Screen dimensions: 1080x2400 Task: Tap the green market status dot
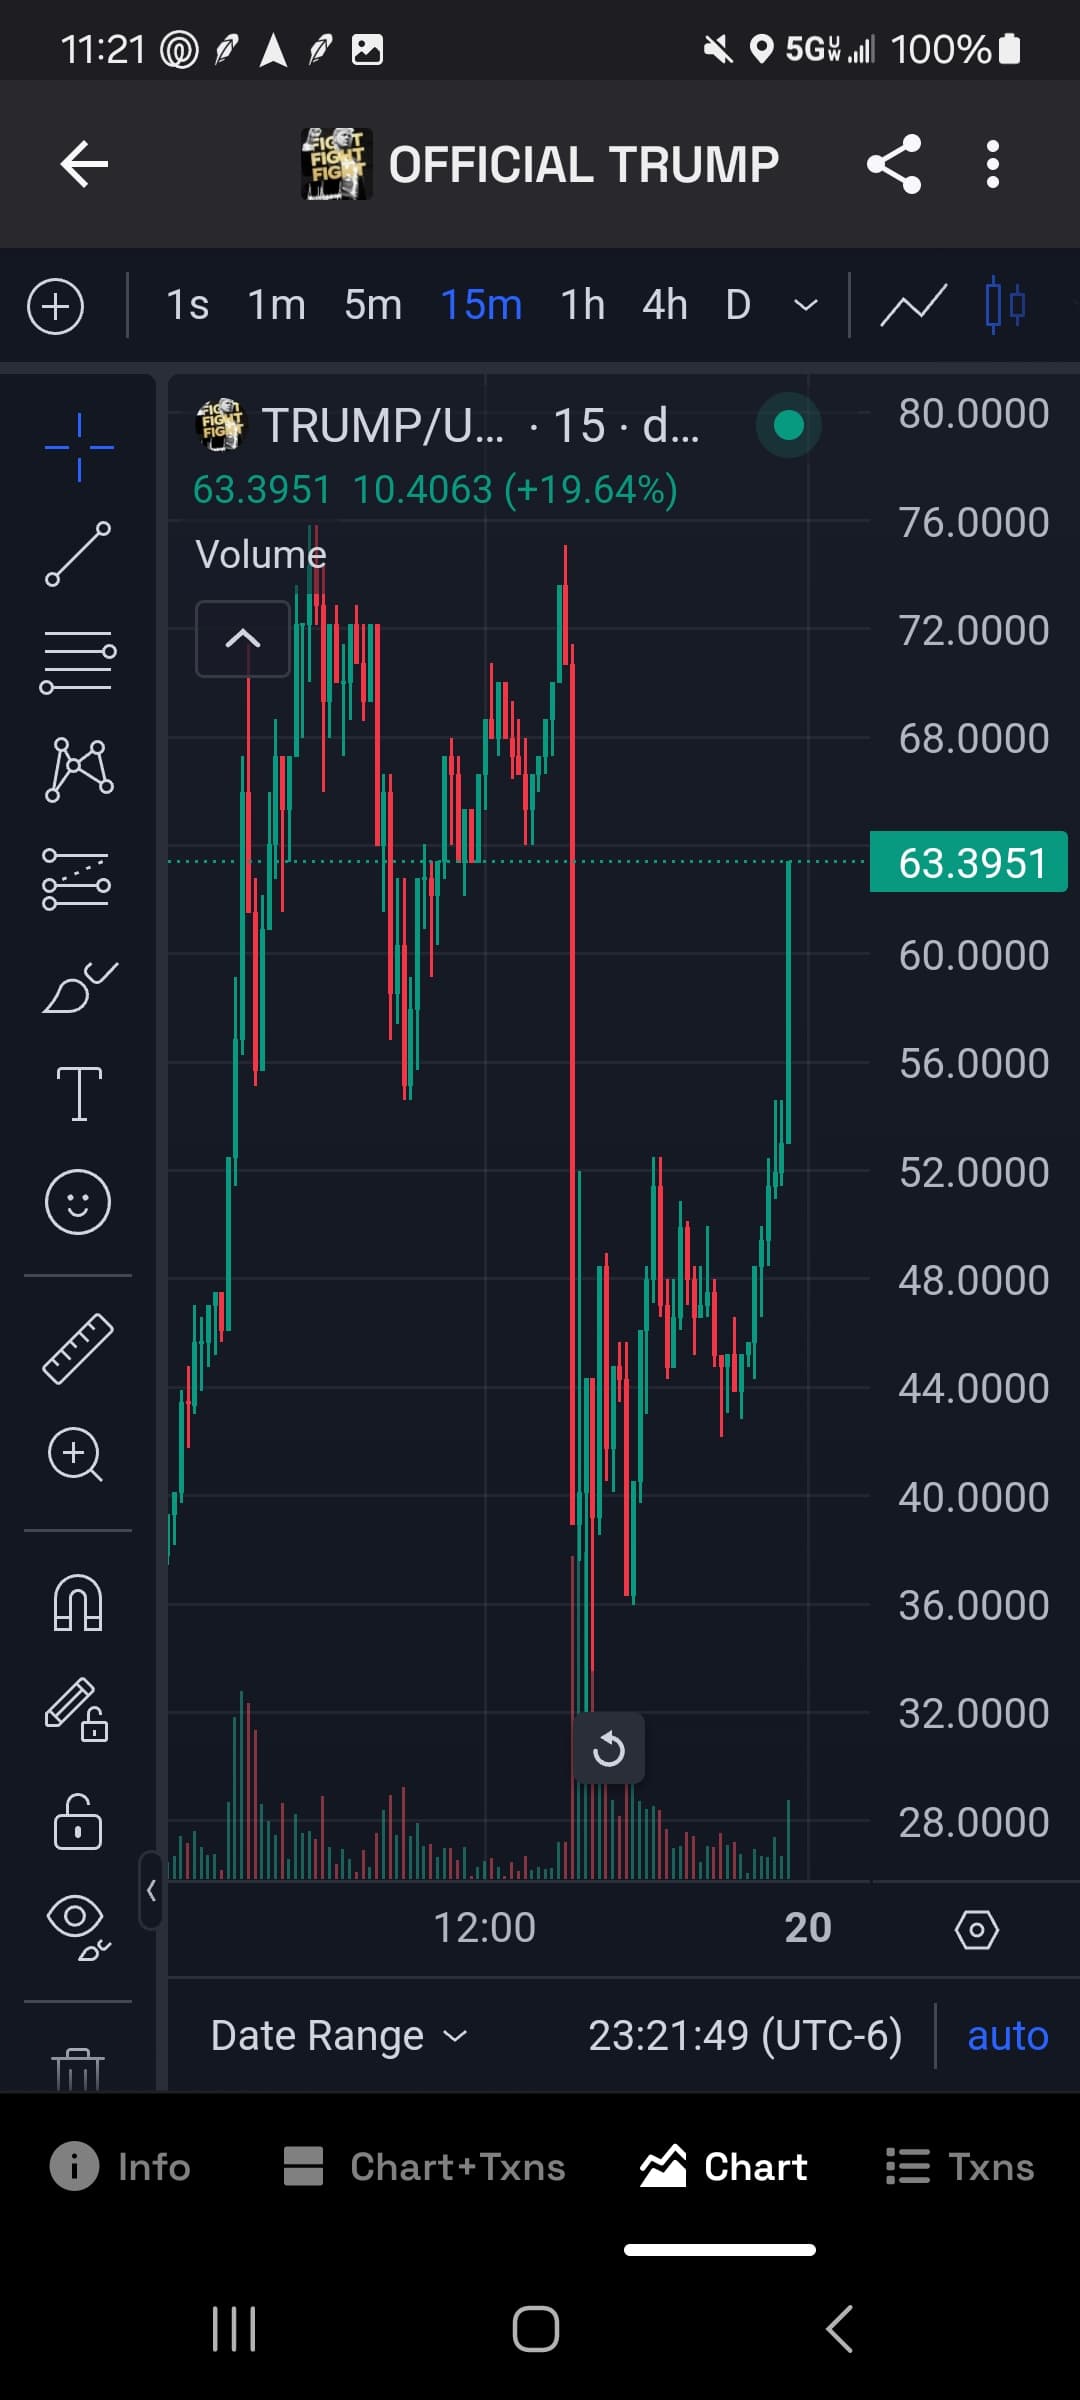(789, 426)
